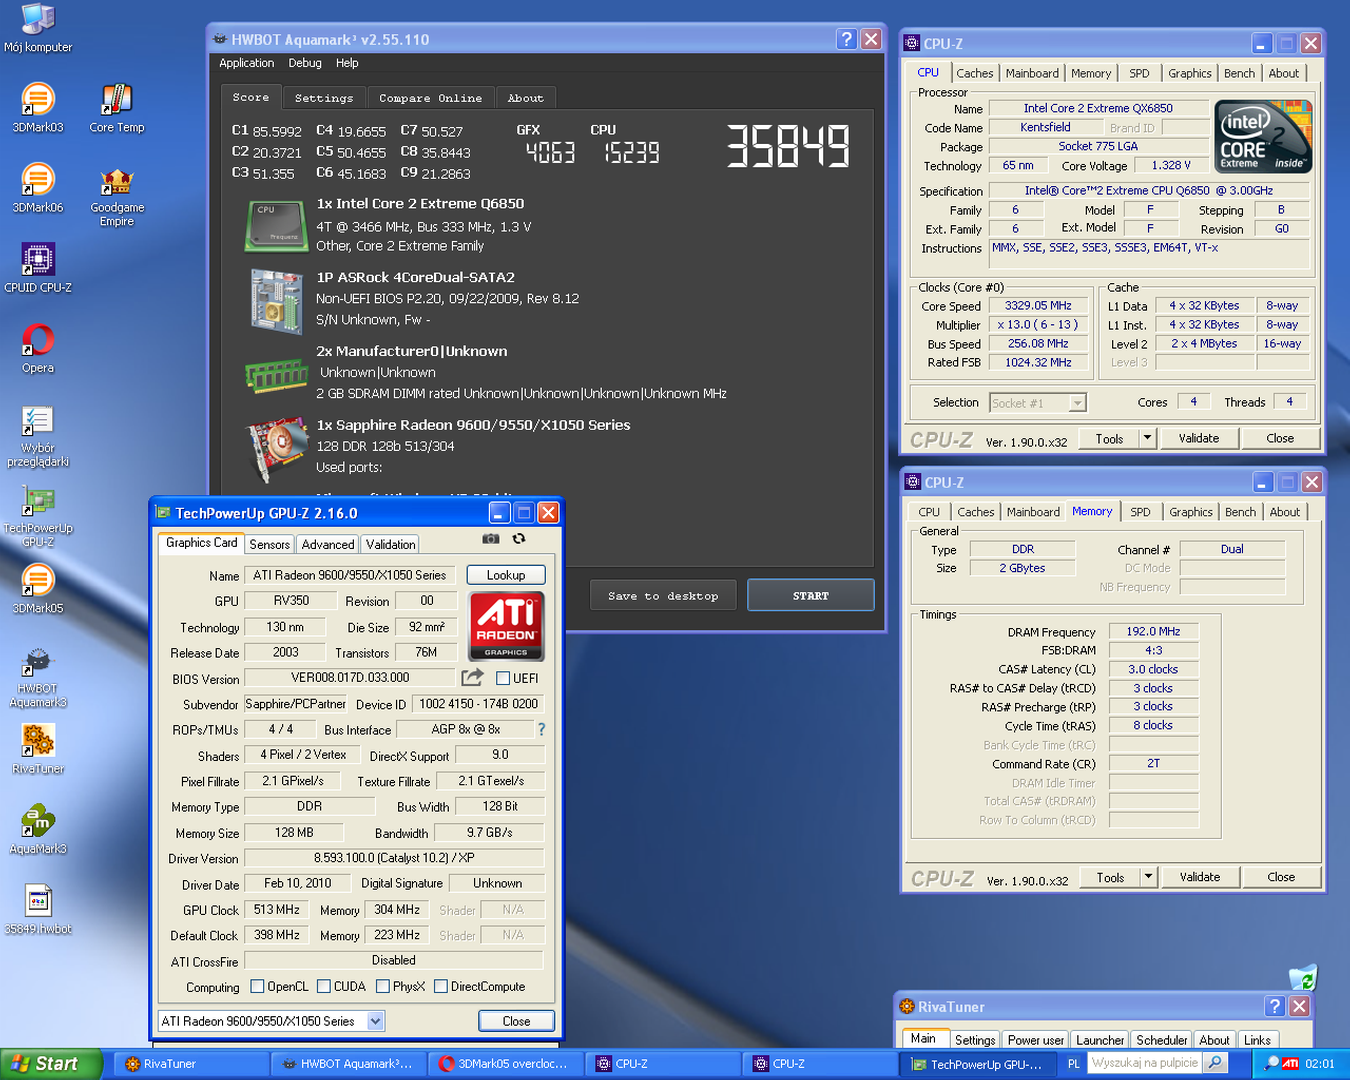This screenshot has width=1350, height=1080.
Task: Click Windows Start button
Action: pos(50,1064)
